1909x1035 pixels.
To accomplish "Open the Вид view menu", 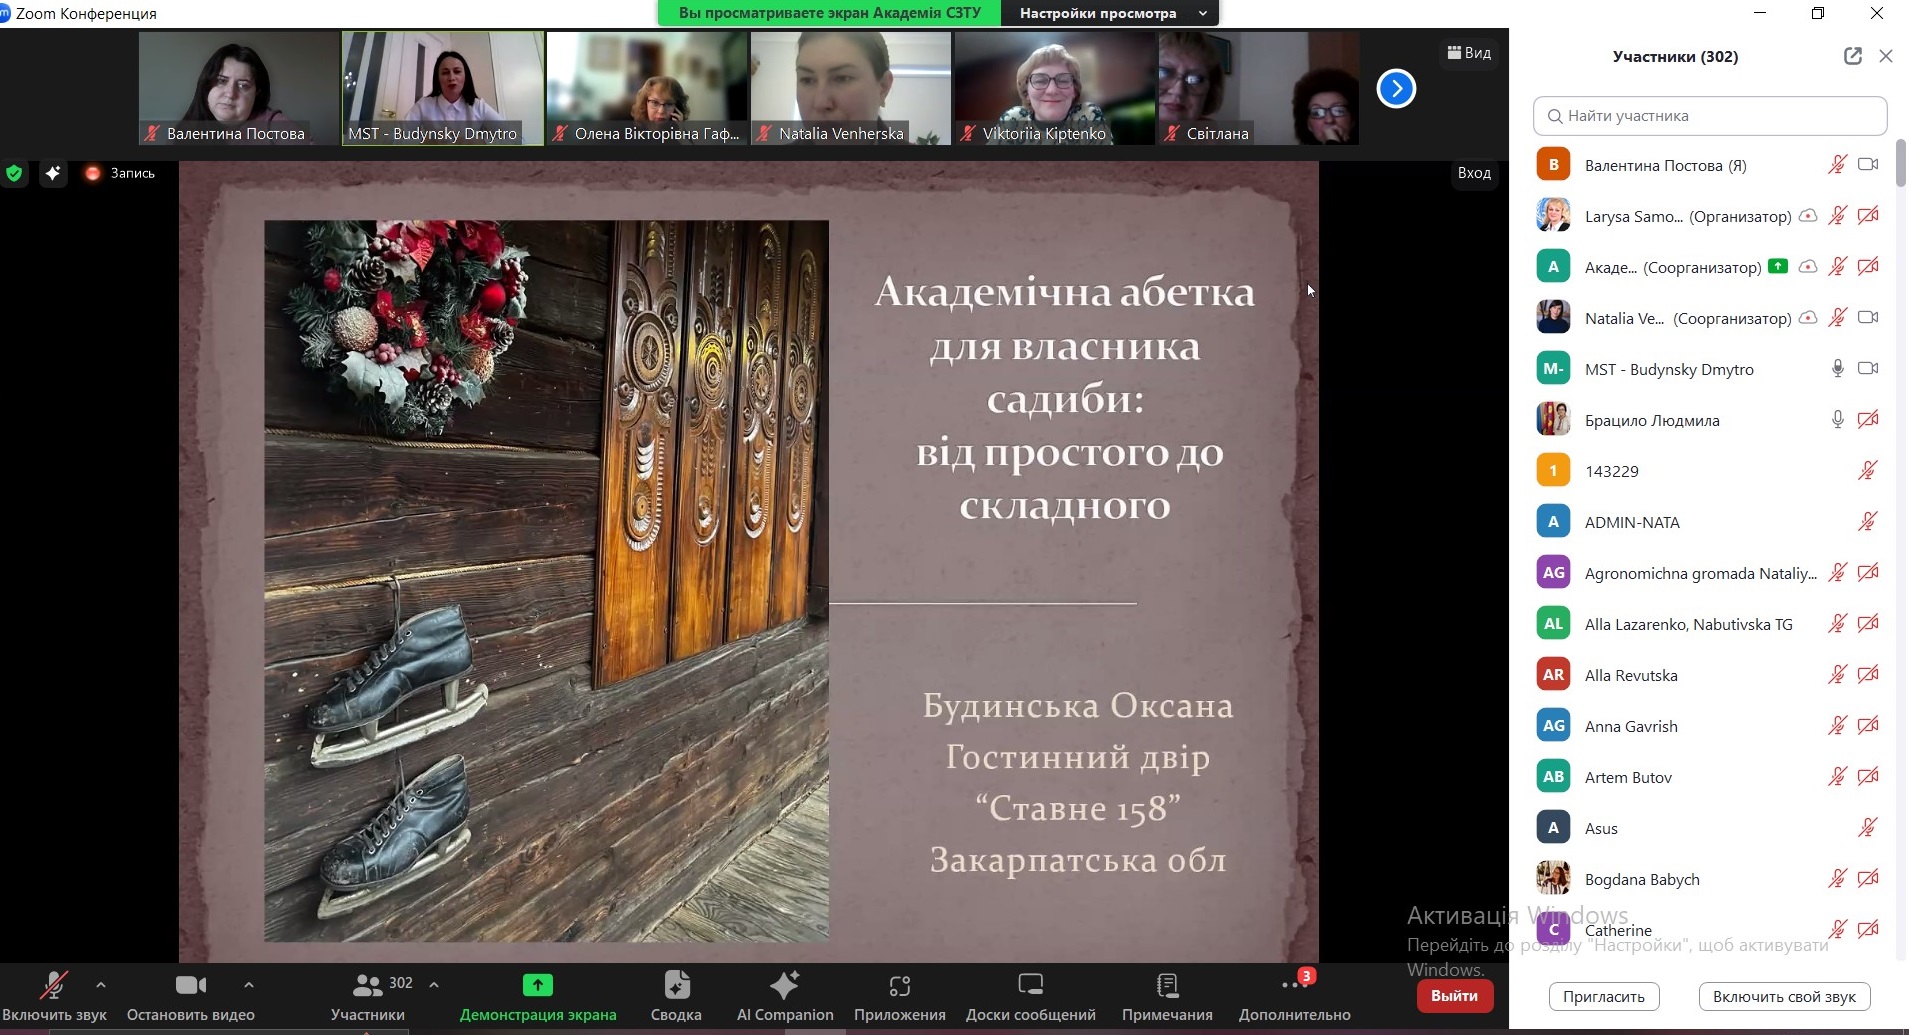I will pyautogui.click(x=1469, y=53).
